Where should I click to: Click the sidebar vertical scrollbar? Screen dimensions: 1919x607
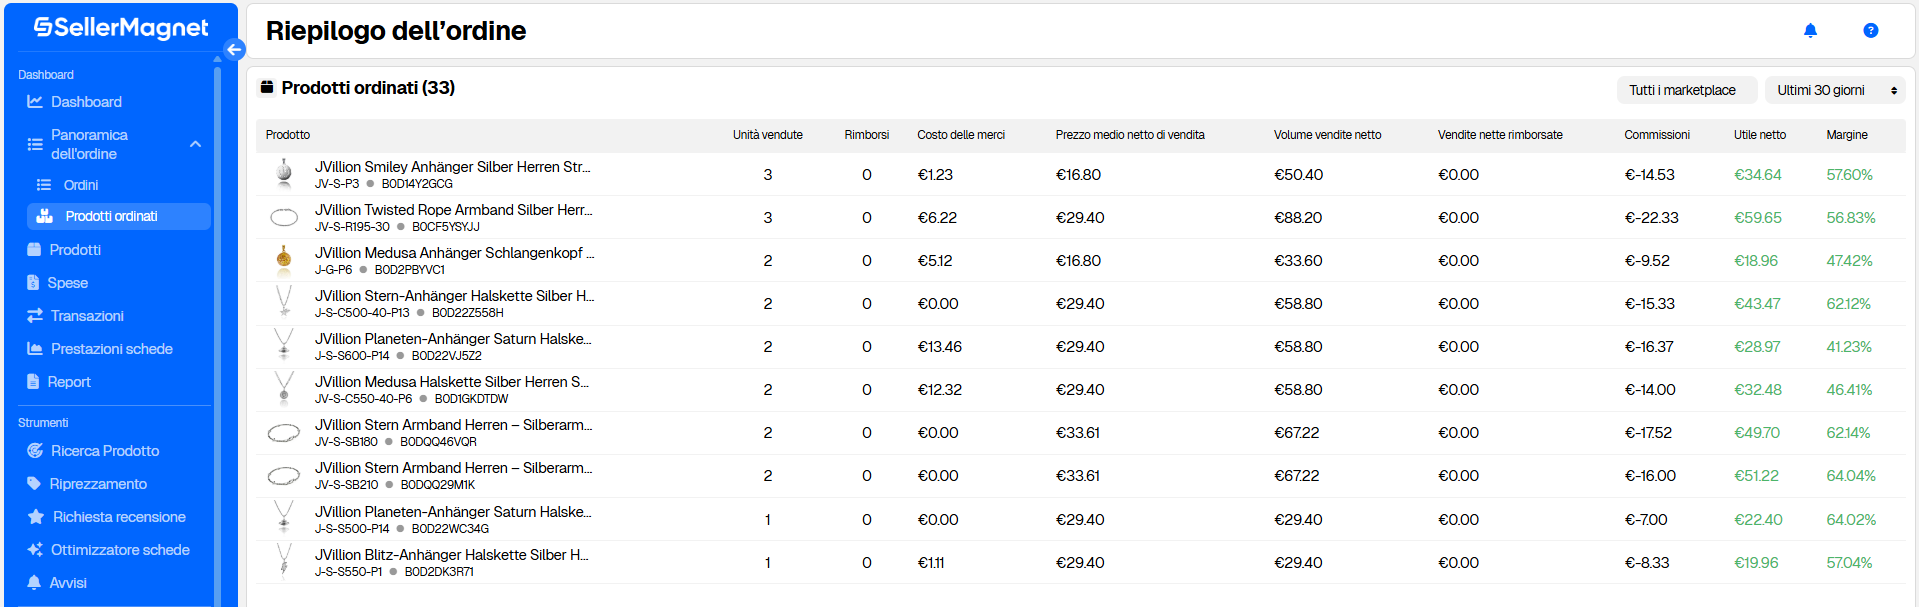(217, 330)
